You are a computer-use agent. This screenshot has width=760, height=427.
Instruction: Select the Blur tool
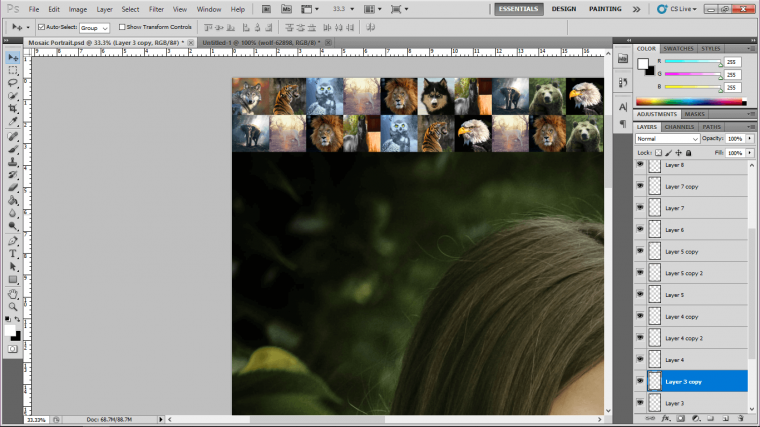(x=13, y=213)
